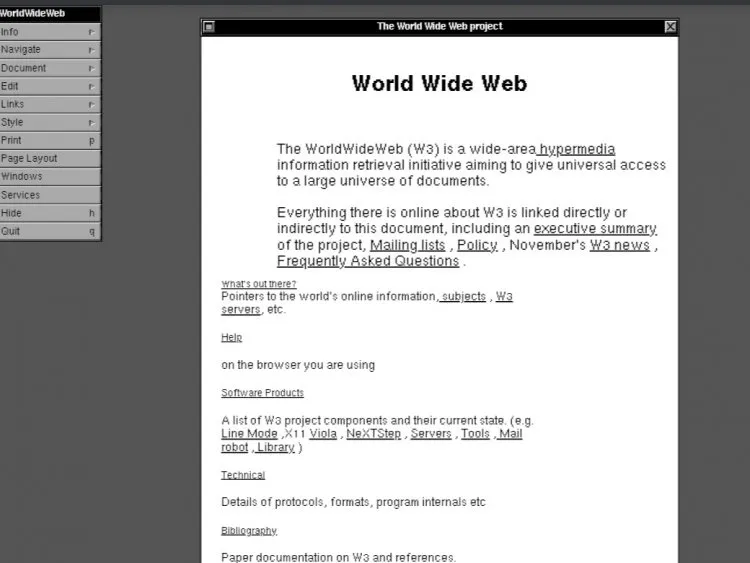Click the miniaturize icon in the window title bar

pos(208,27)
